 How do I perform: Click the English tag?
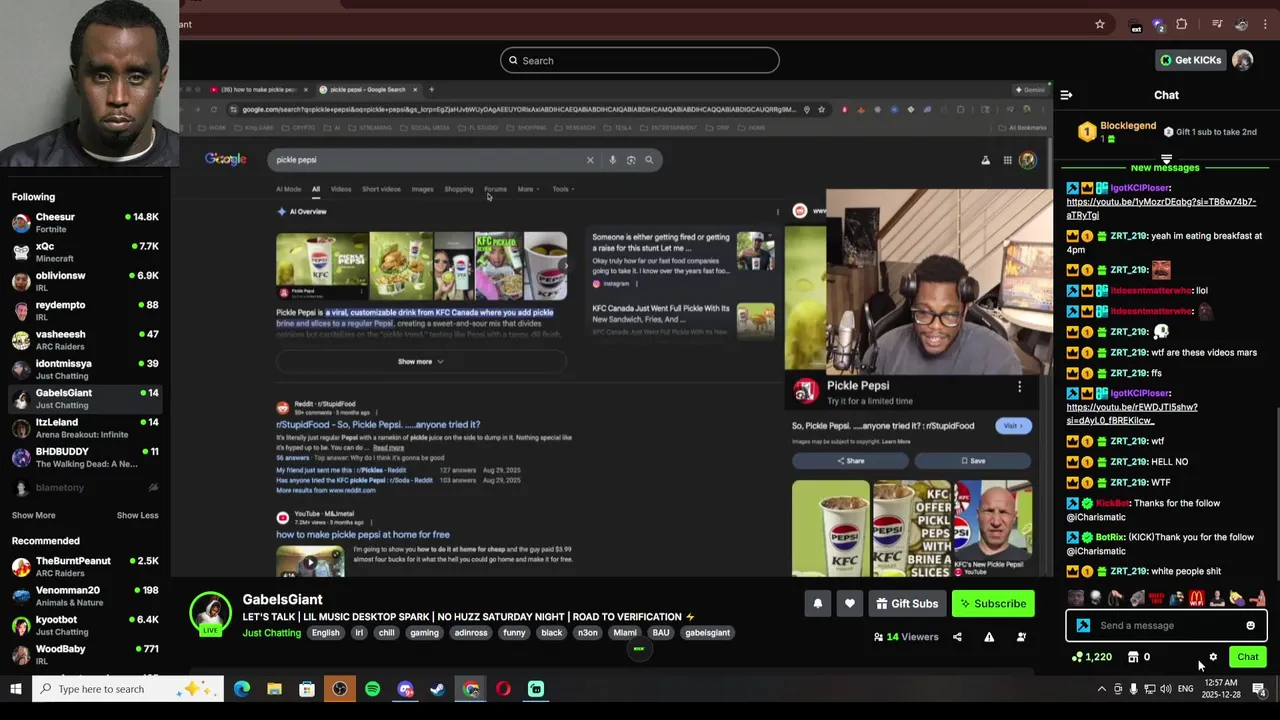click(325, 633)
